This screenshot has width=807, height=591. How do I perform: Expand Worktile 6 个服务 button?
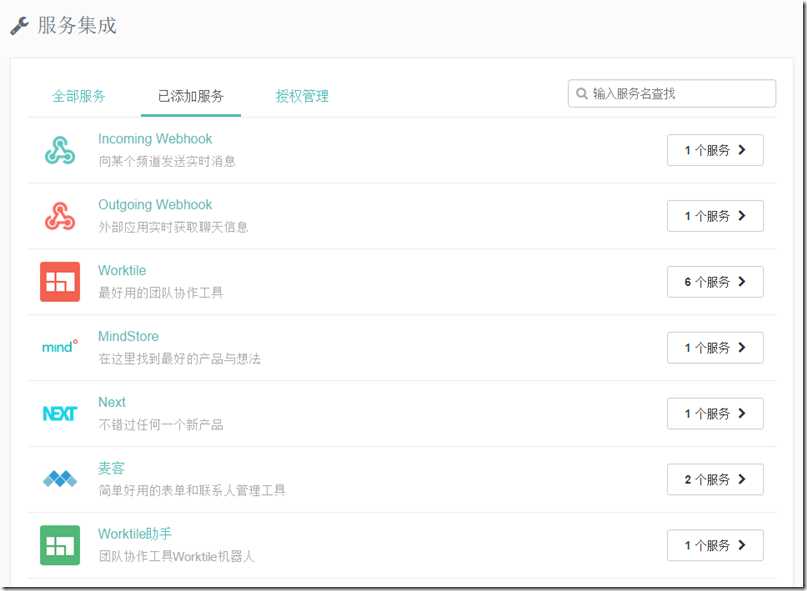(x=715, y=282)
